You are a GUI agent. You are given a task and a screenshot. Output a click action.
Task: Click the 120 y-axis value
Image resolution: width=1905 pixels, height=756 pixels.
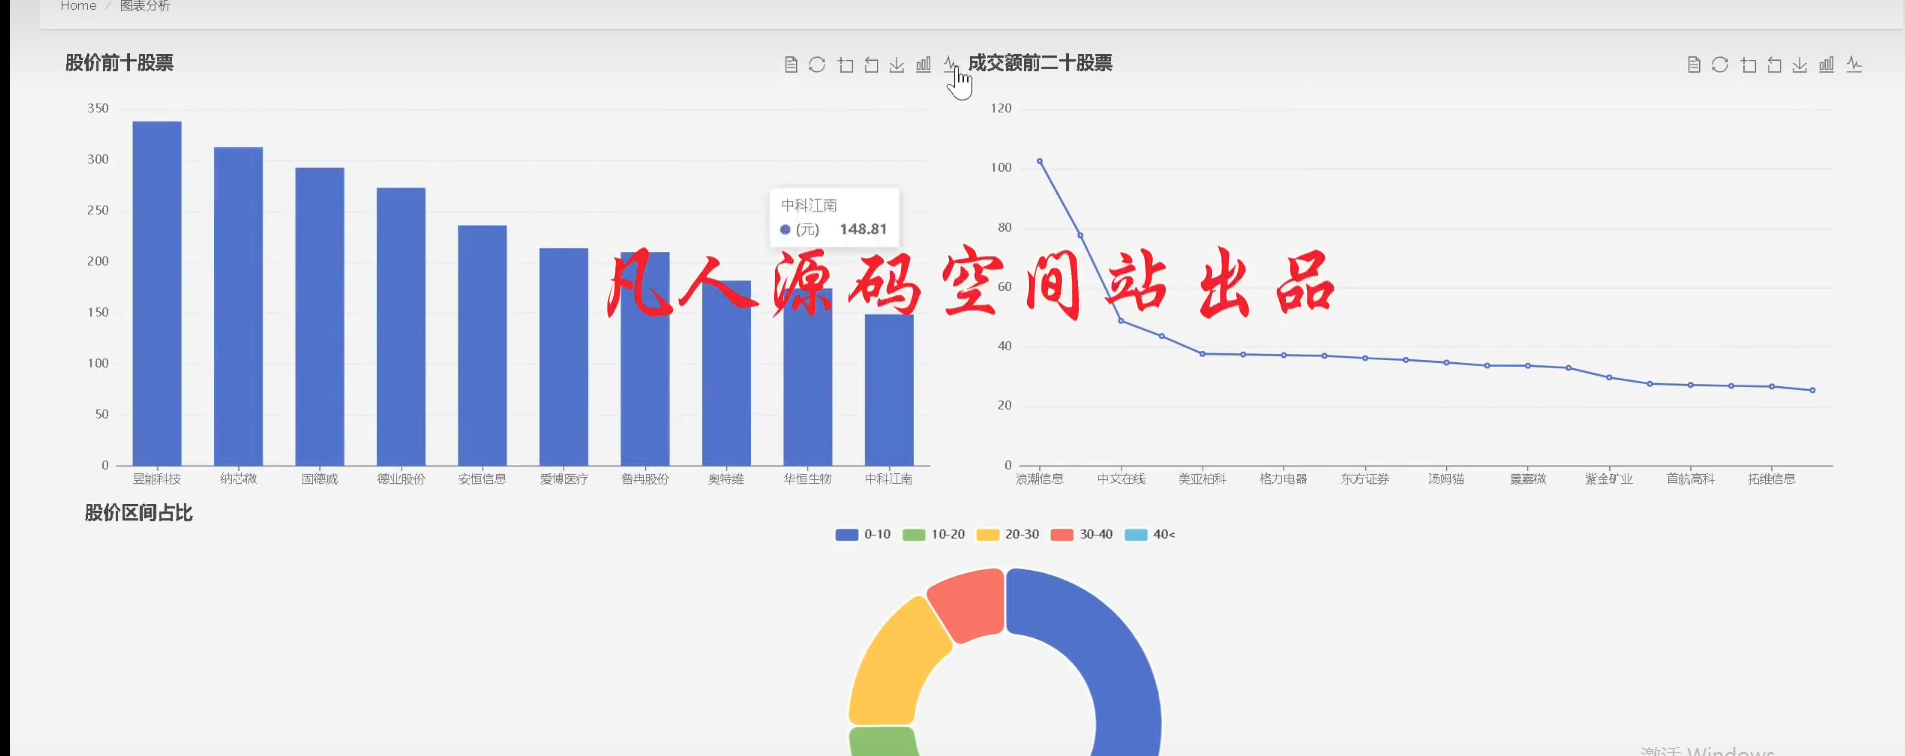[x=1001, y=108]
